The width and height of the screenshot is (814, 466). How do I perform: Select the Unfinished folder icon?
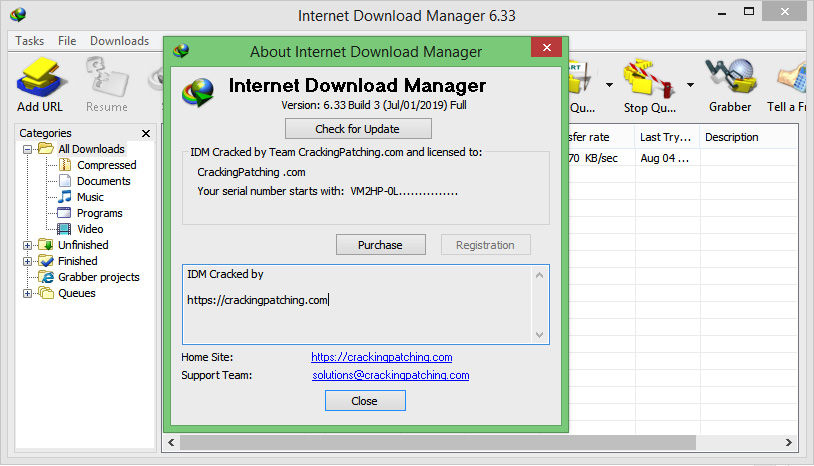[x=46, y=245]
